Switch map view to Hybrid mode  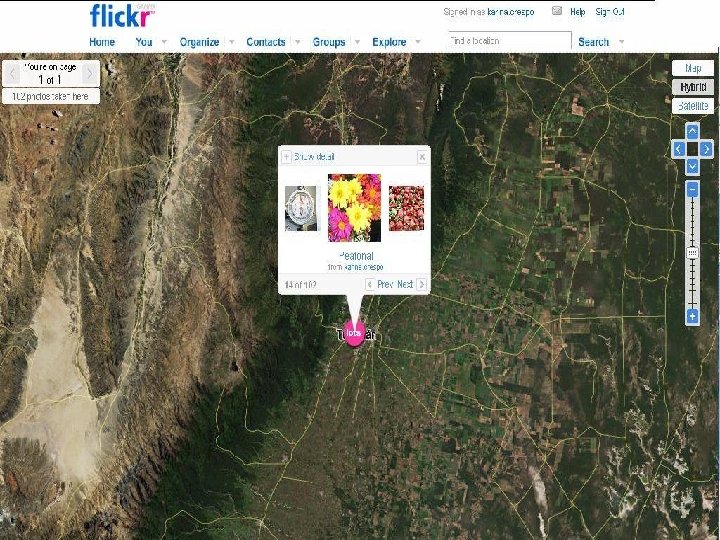(693, 87)
